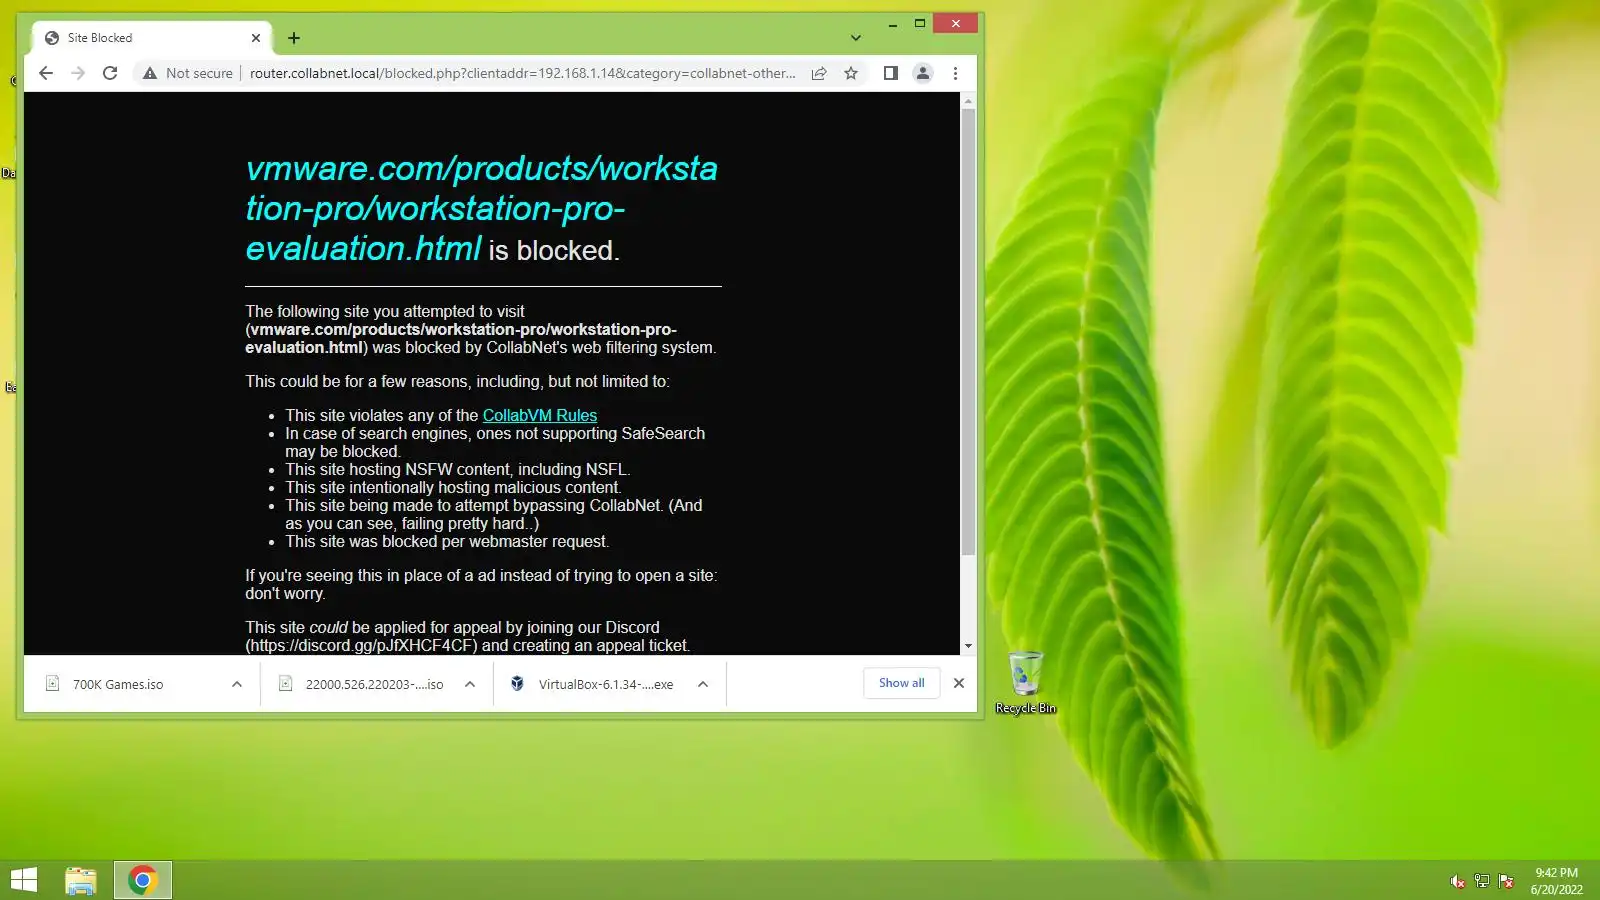
Task: Show all downloads
Action: tap(902, 683)
